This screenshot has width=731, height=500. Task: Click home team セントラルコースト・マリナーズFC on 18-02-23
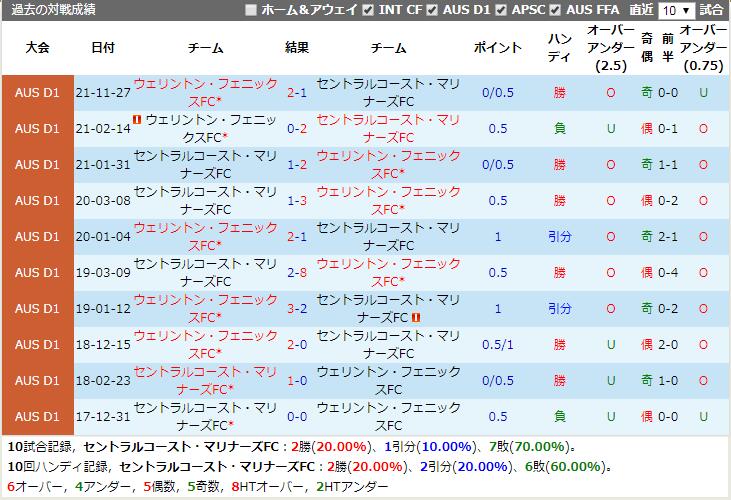[205, 381]
